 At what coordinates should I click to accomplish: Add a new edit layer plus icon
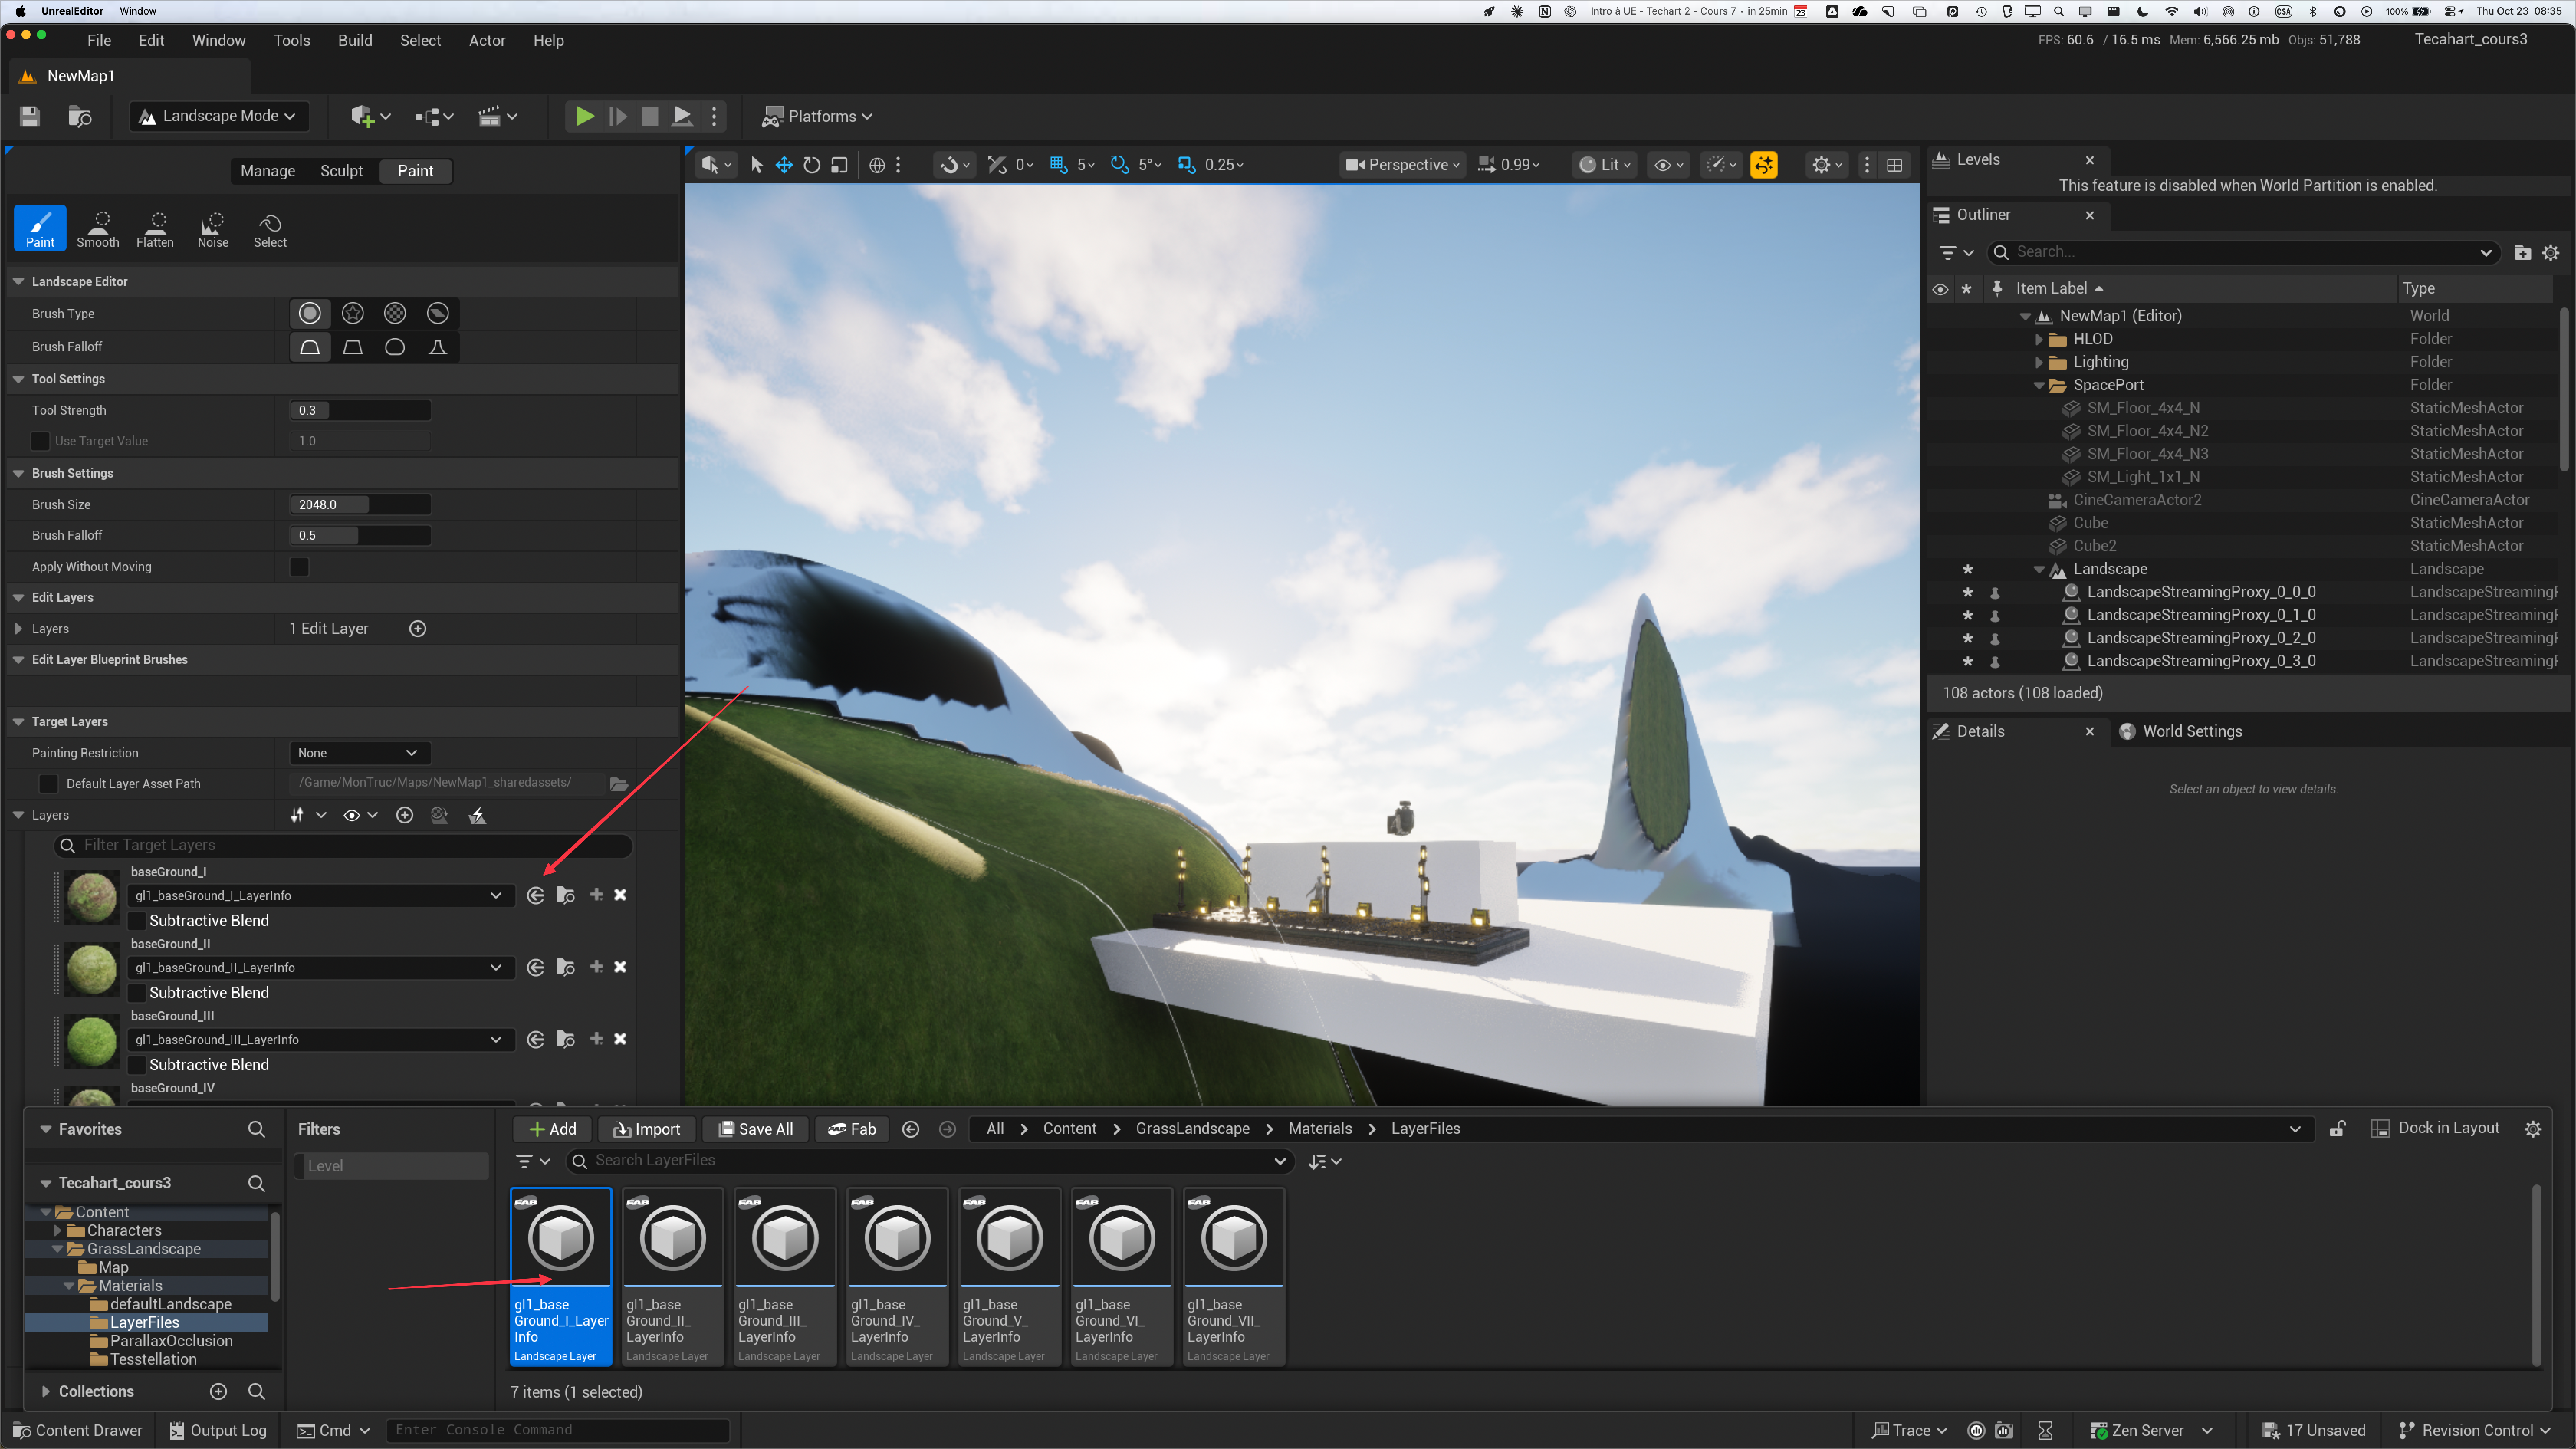tap(418, 629)
